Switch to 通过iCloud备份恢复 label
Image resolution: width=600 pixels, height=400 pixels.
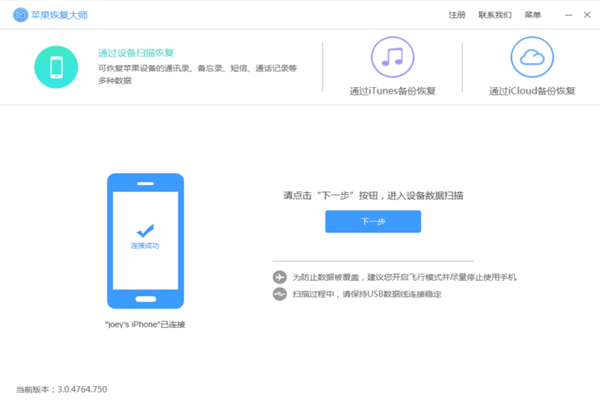[531, 91]
